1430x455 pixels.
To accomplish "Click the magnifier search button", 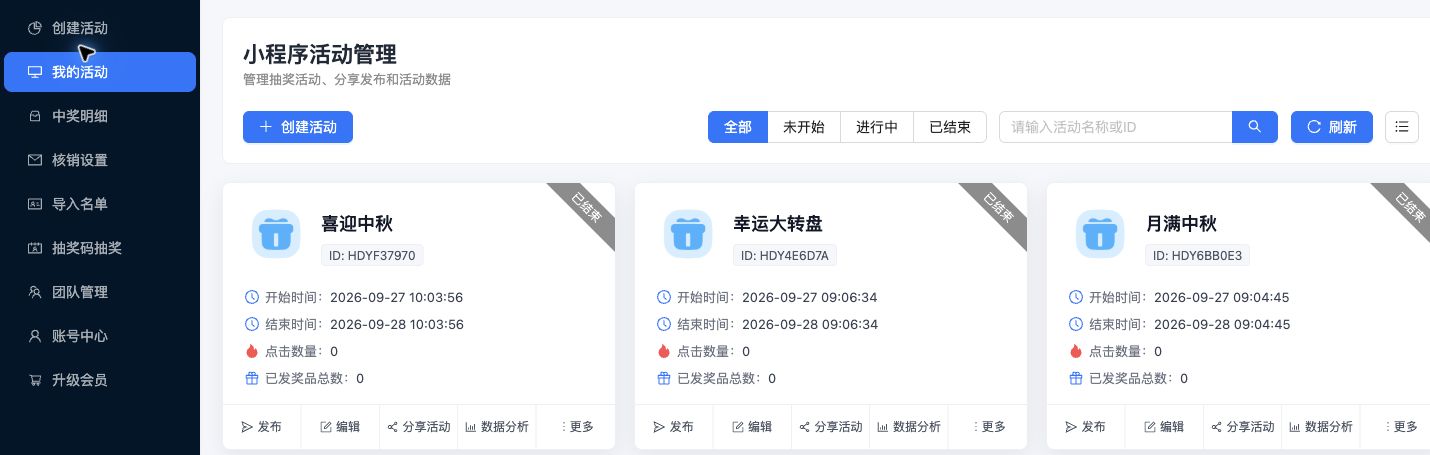I will (x=1255, y=127).
